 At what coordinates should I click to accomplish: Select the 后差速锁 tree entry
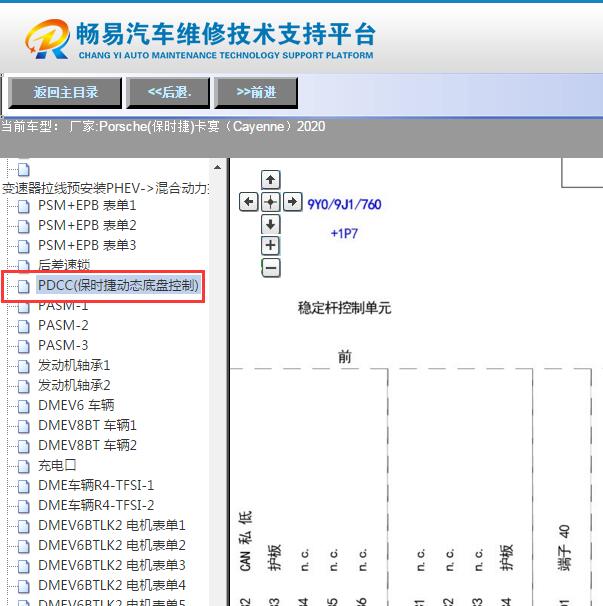(x=64, y=264)
